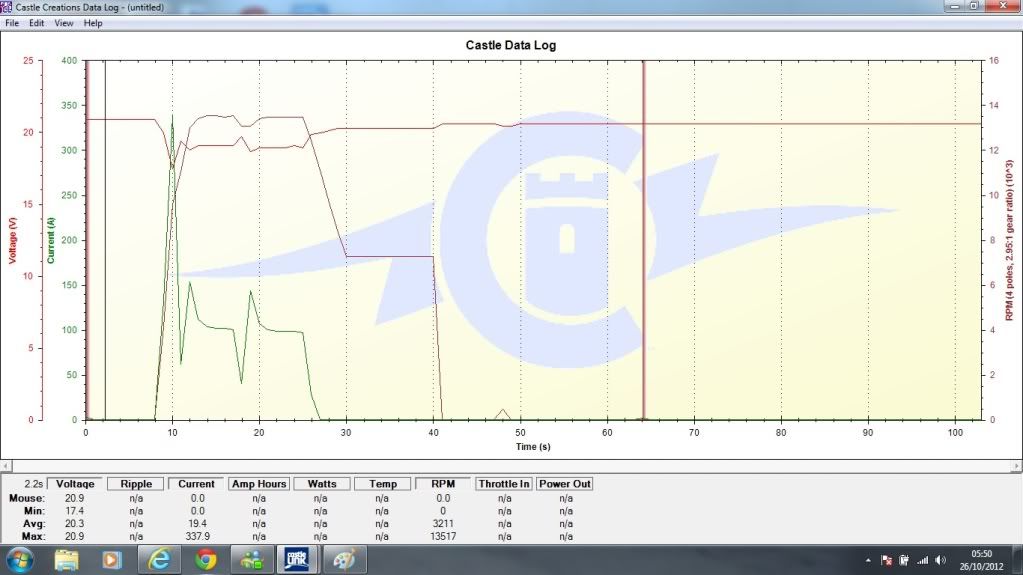The width and height of the screenshot is (1023, 575).
Task: Click the volume speaker tray icon
Action: click(x=940, y=560)
